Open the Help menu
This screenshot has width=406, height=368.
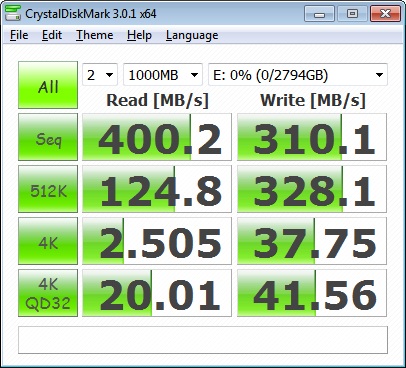click(x=139, y=35)
